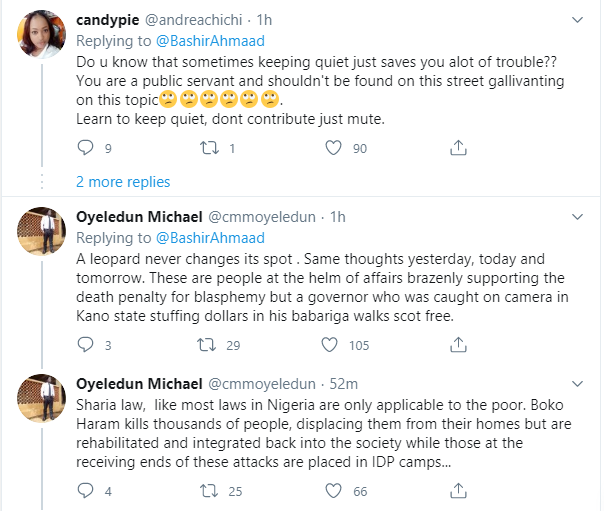Screen dimensions: 604x511
Task: Reply to candypie's tweet via comment icon
Action: click(x=85, y=148)
